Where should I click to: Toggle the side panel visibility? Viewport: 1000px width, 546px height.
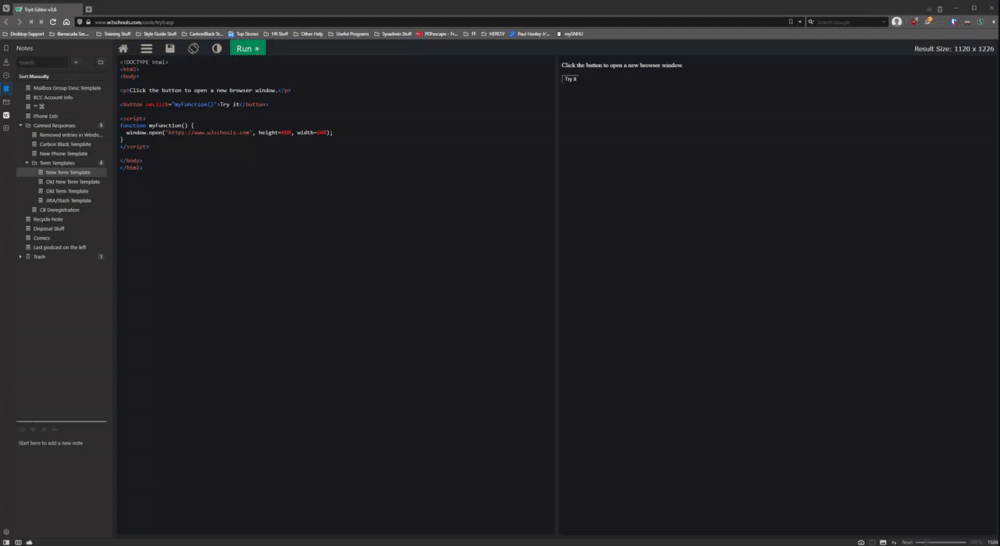(6, 542)
